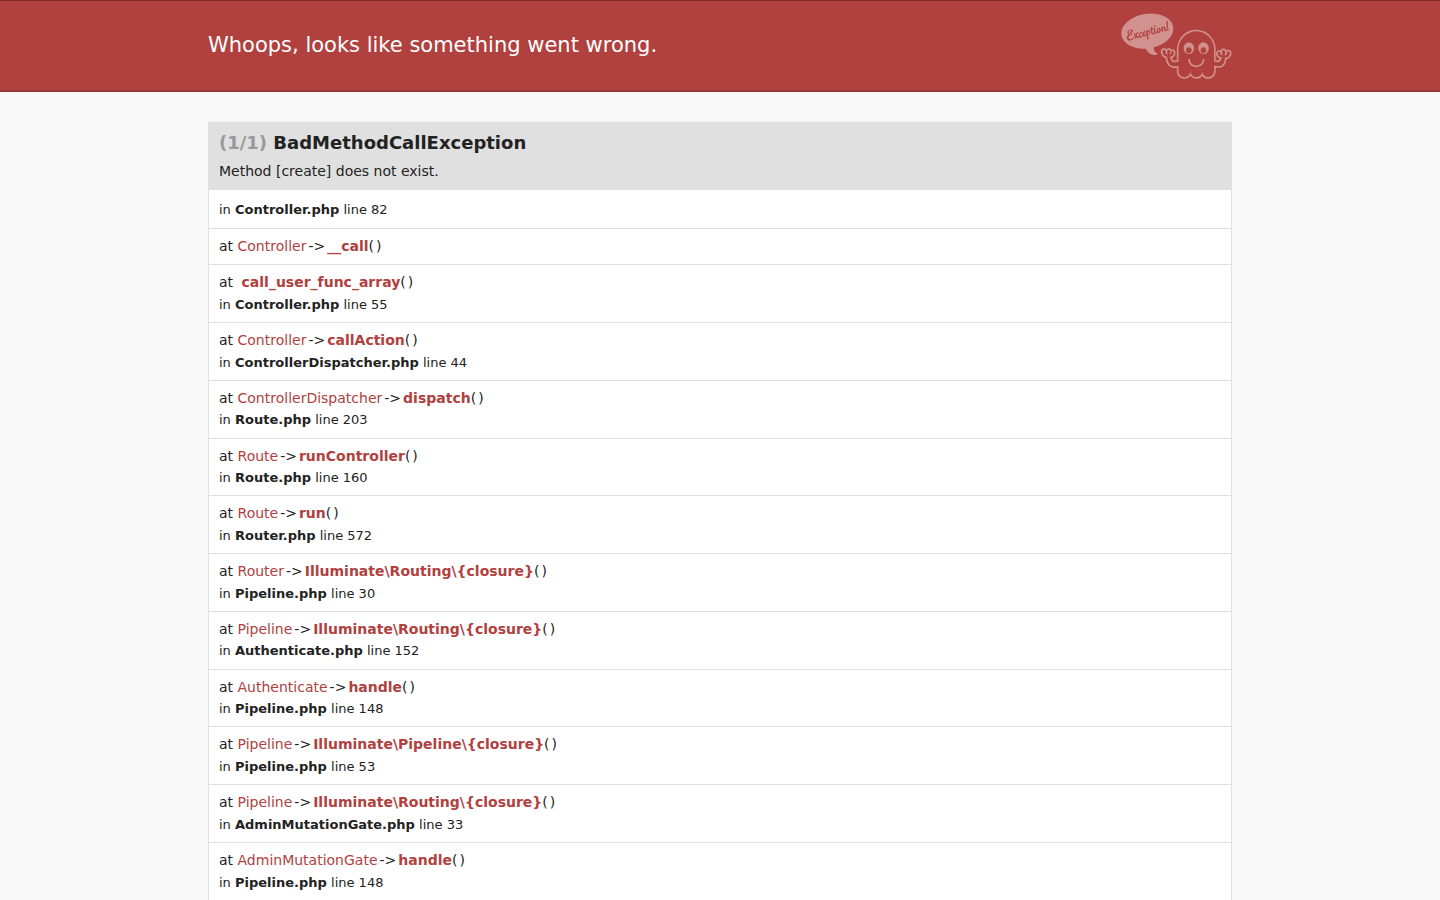Viewport: 1440px width, 900px height.
Task: Select the ControllerDispatcher class name
Action: (x=310, y=398)
